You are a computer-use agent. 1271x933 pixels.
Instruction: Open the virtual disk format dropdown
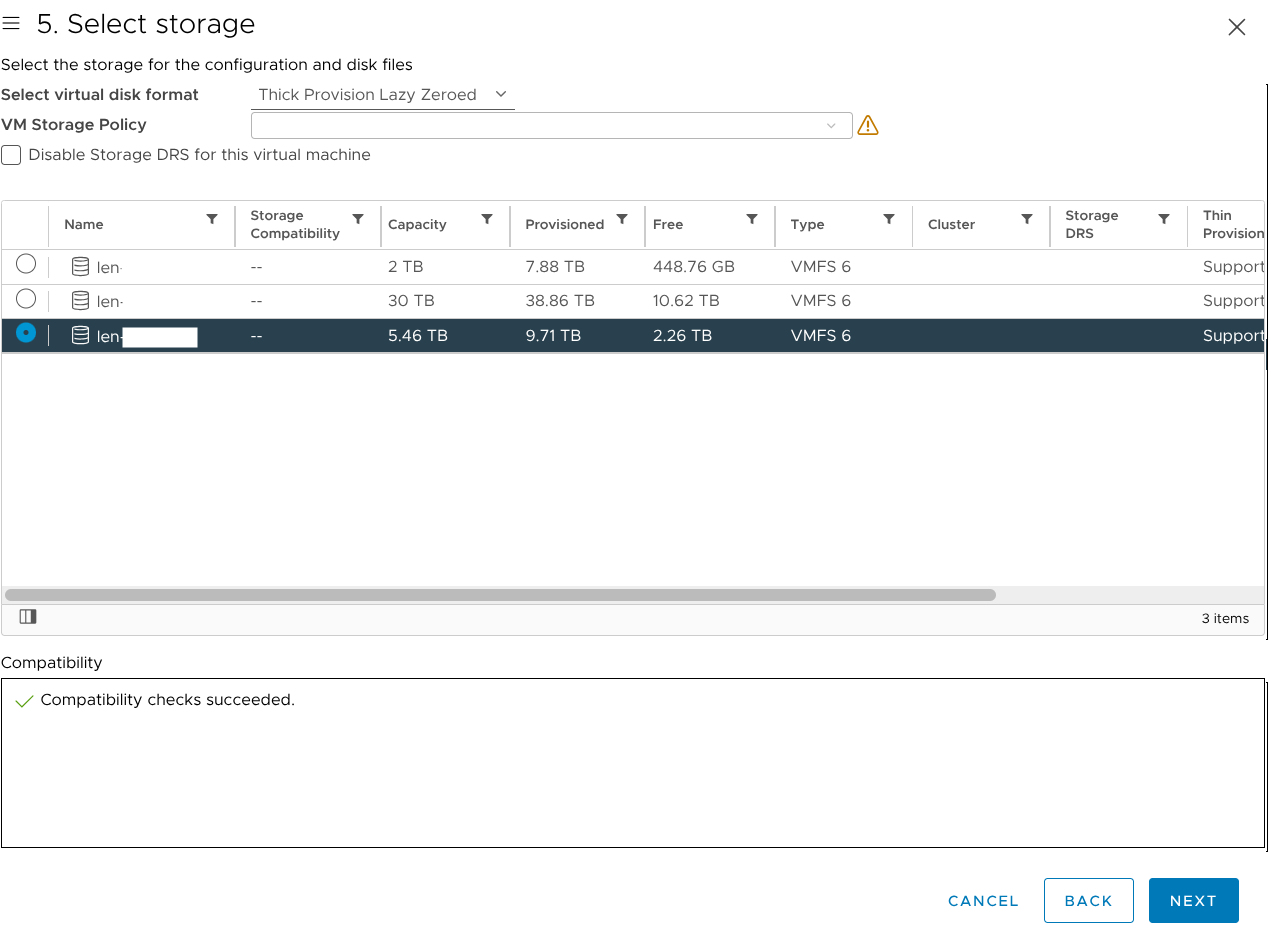coord(382,95)
